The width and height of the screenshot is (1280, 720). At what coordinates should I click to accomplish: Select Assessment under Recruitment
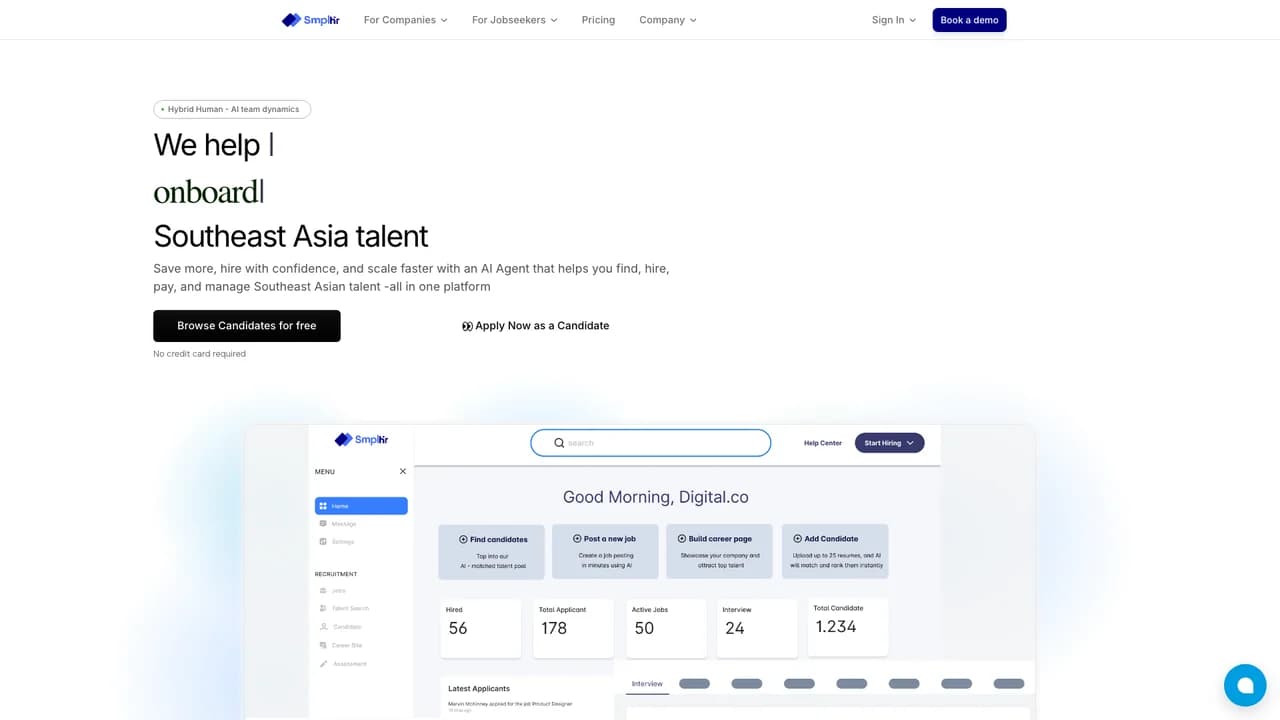pos(343,664)
